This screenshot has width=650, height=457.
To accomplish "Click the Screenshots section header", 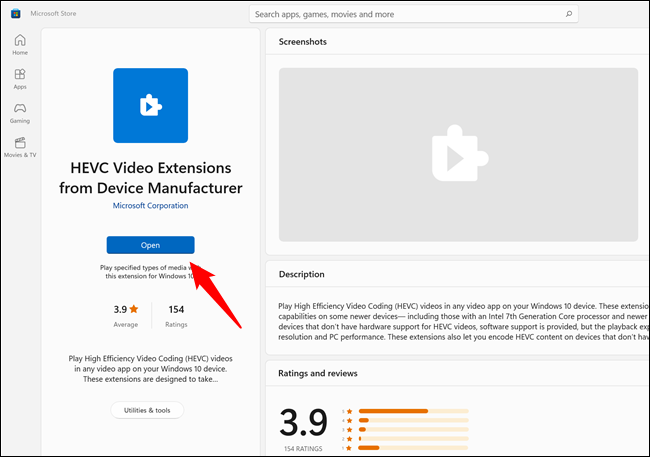I will pos(303,42).
